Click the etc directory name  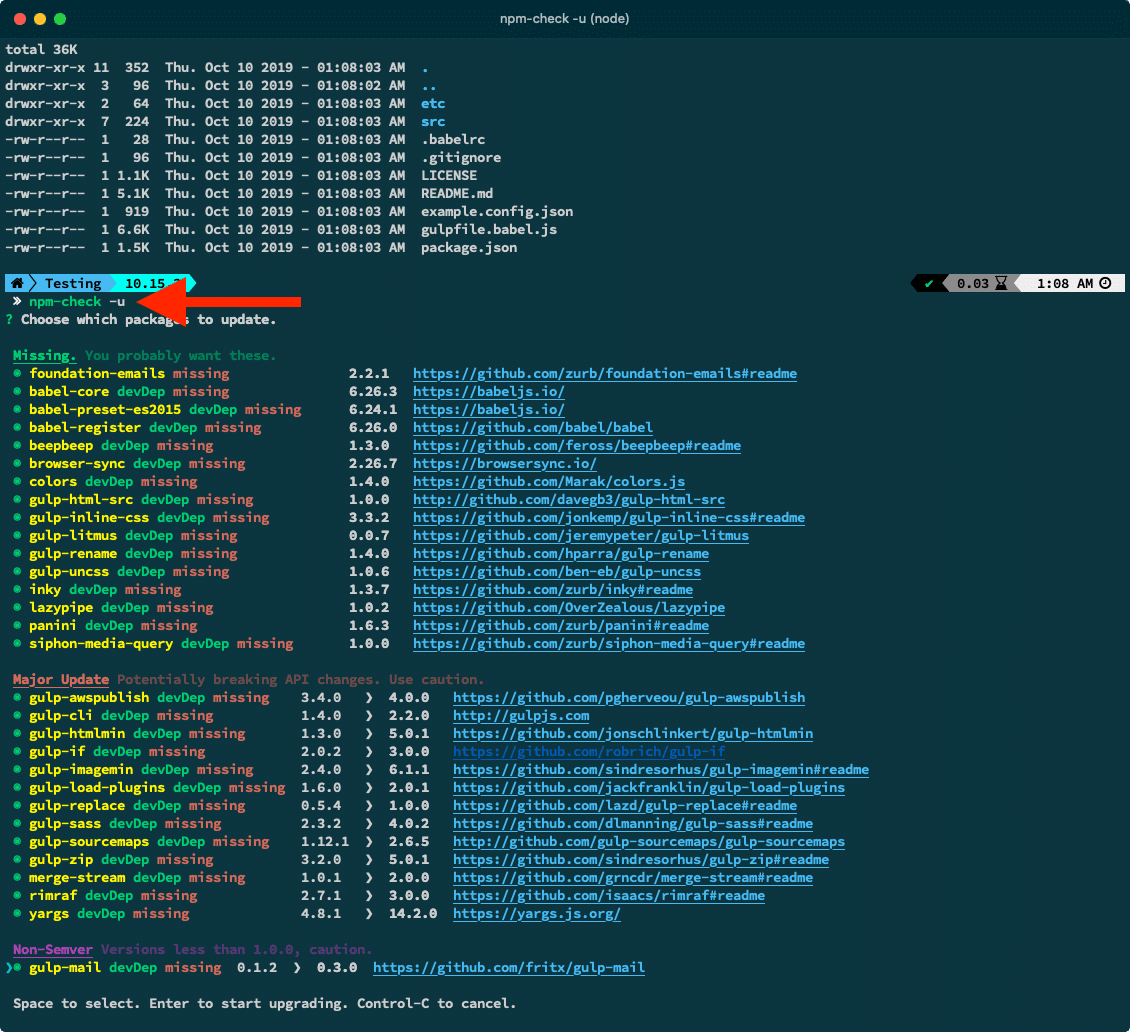click(433, 103)
